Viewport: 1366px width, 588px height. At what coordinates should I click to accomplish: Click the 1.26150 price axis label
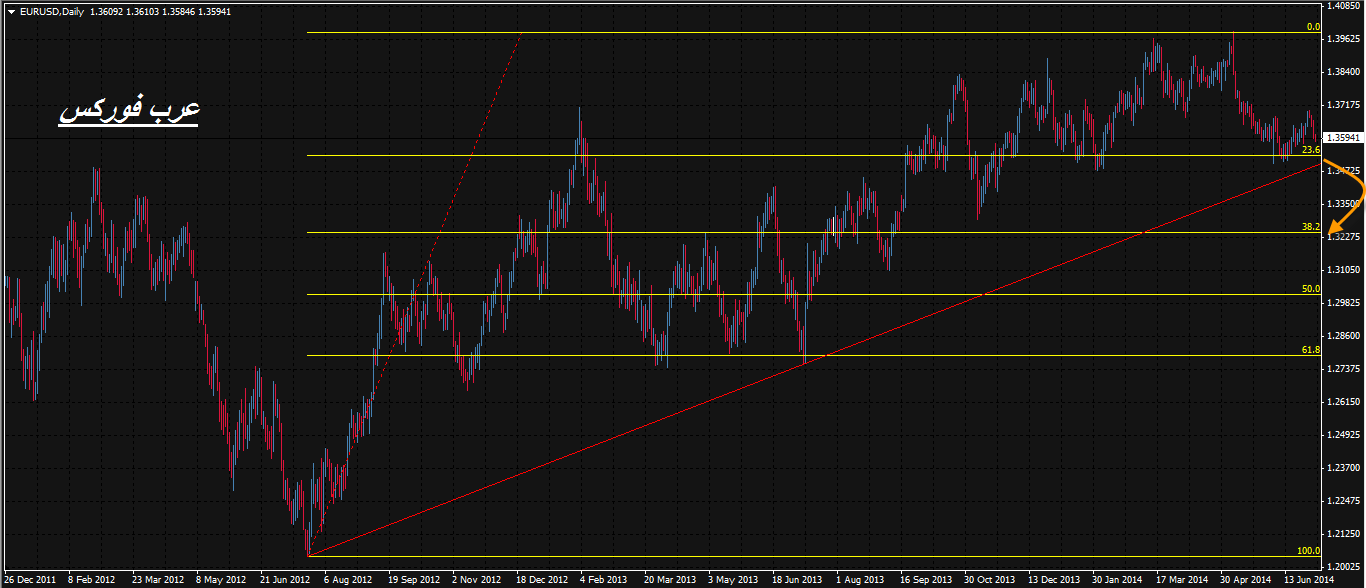[x=1344, y=402]
